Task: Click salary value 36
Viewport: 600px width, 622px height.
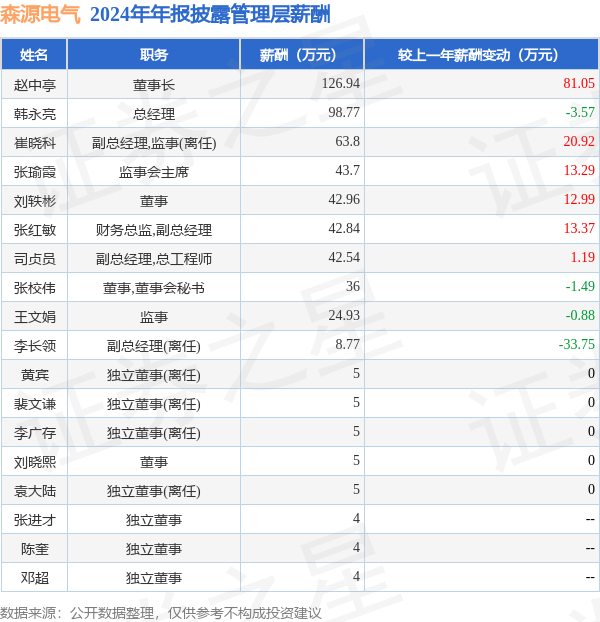Action: (353, 286)
